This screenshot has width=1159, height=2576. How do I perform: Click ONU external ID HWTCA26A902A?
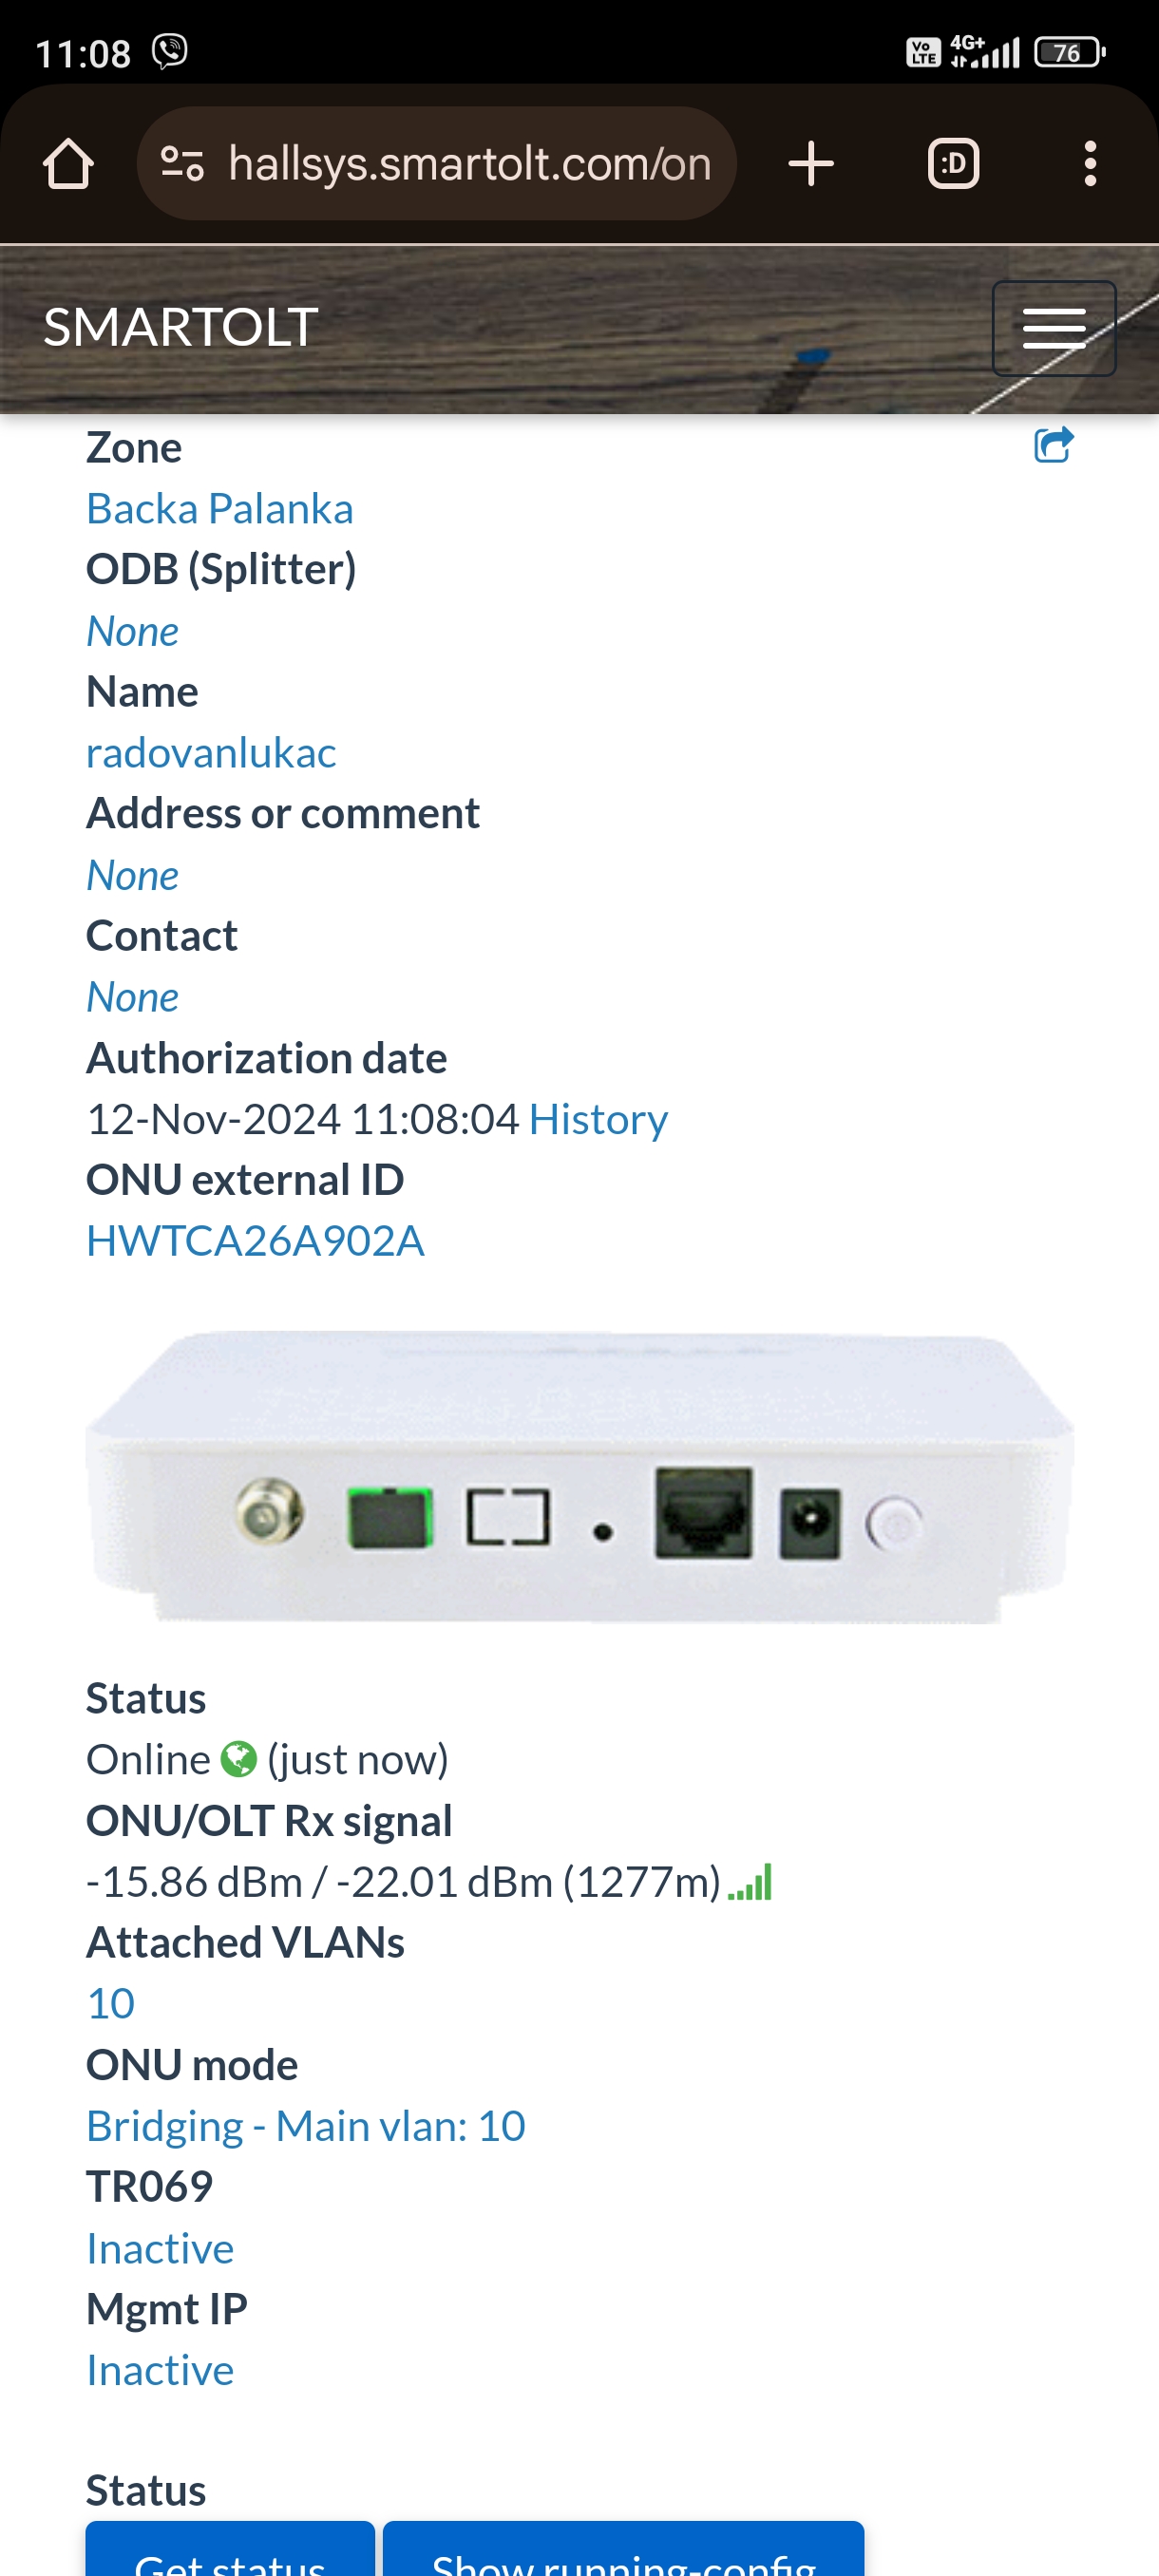(x=255, y=1241)
